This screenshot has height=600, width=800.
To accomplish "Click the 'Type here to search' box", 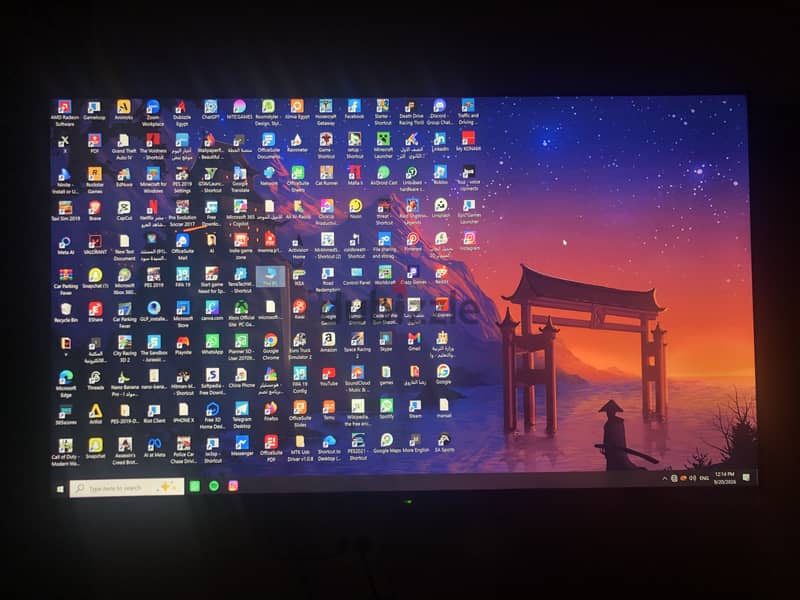I will click(127, 487).
